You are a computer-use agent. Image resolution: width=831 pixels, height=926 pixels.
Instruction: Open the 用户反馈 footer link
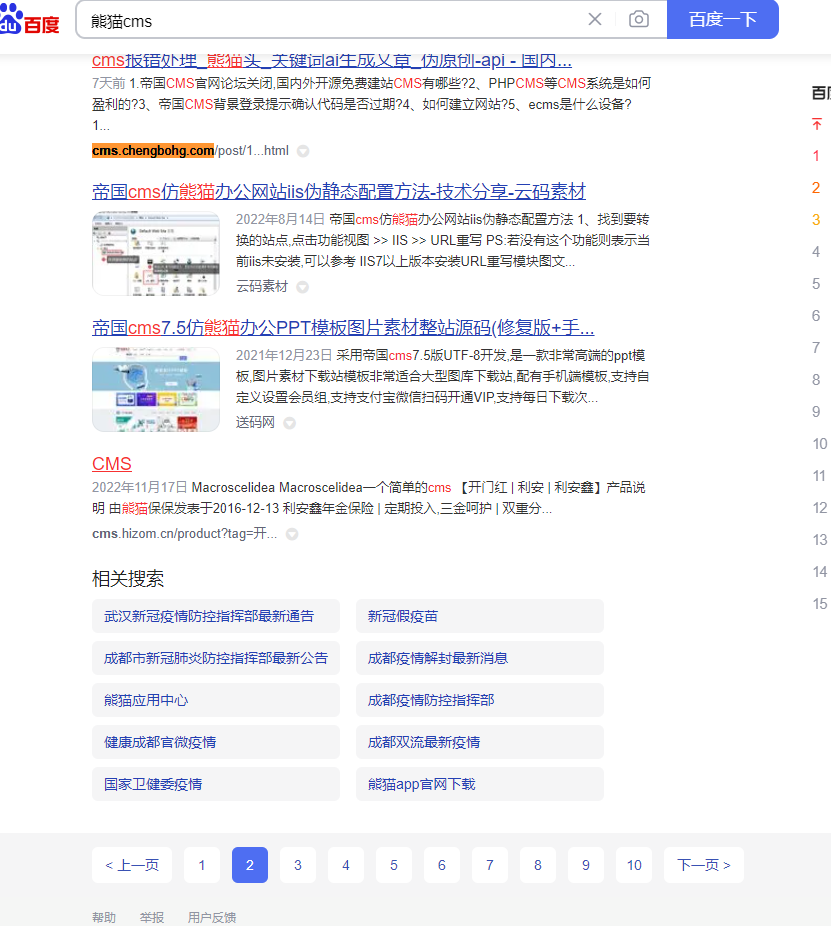tap(211, 917)
